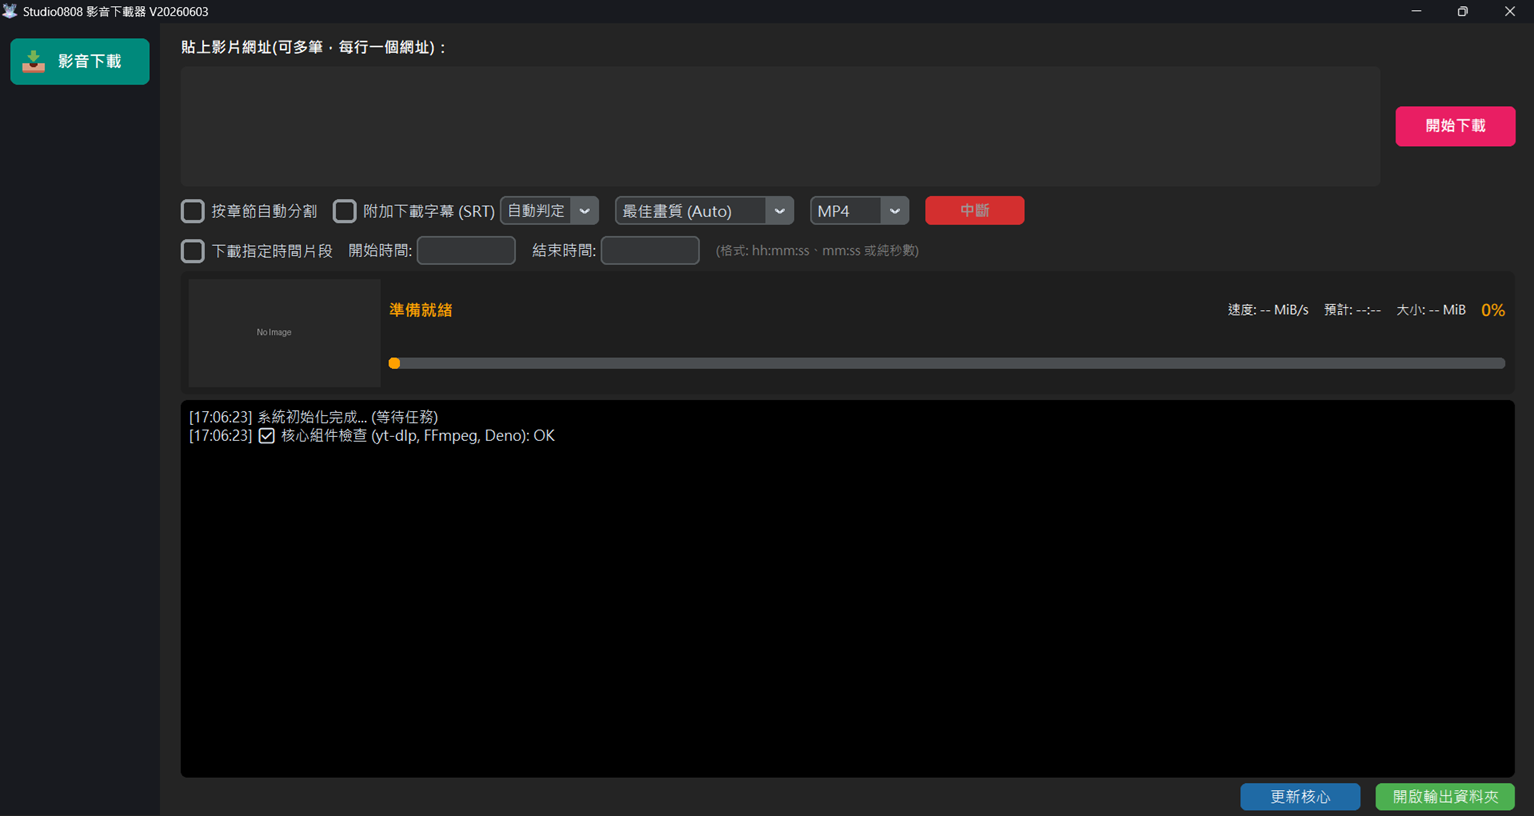Screen dimensions: 1534x816
Task: Click the time format hint text
Action: click(817, 251)
